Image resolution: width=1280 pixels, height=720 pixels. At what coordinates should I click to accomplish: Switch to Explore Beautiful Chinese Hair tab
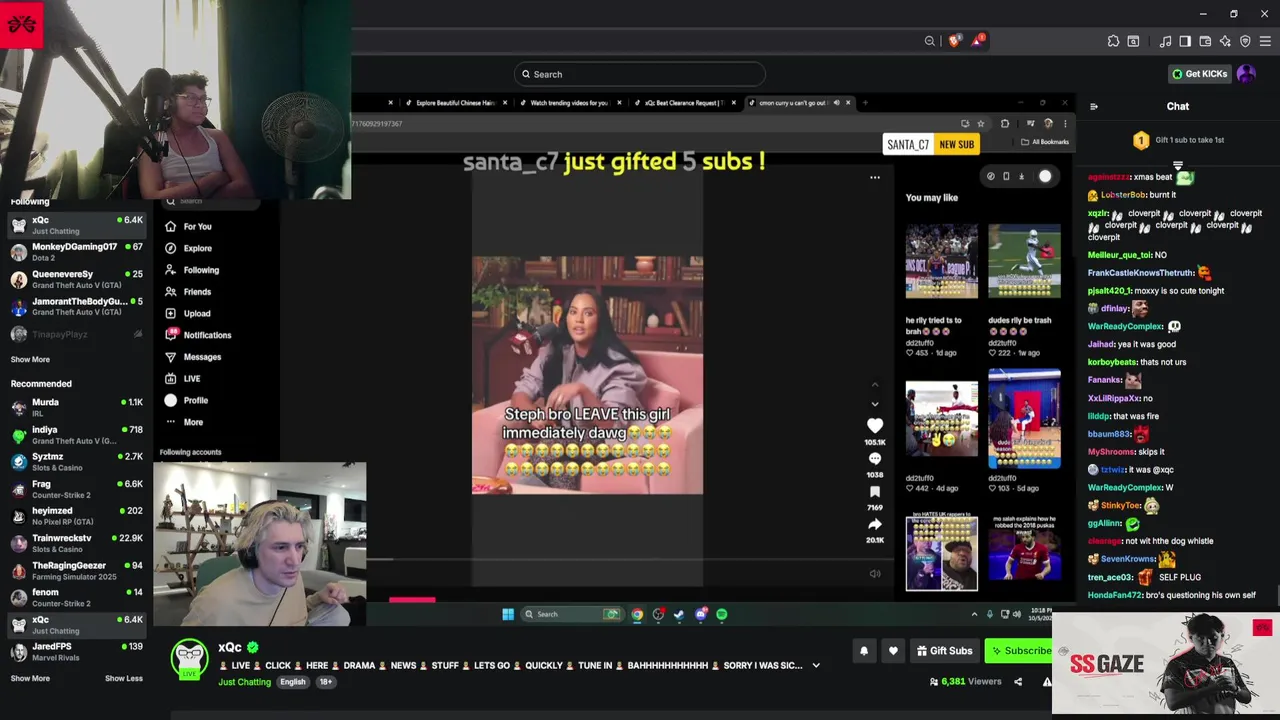pos(455,102)
